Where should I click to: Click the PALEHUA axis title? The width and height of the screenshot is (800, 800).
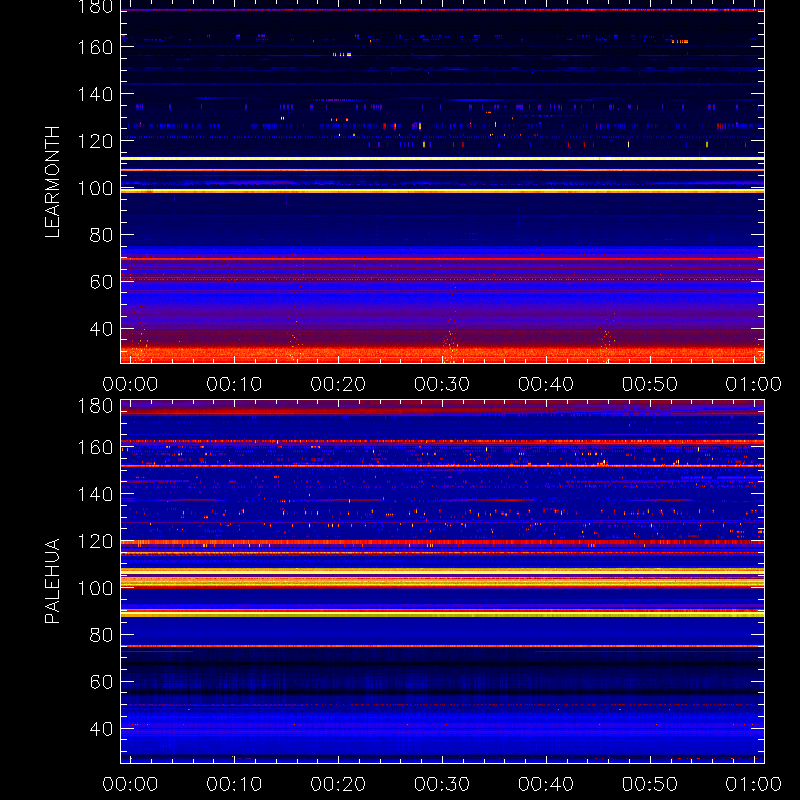pyautogui.click(x=53, y=581)
